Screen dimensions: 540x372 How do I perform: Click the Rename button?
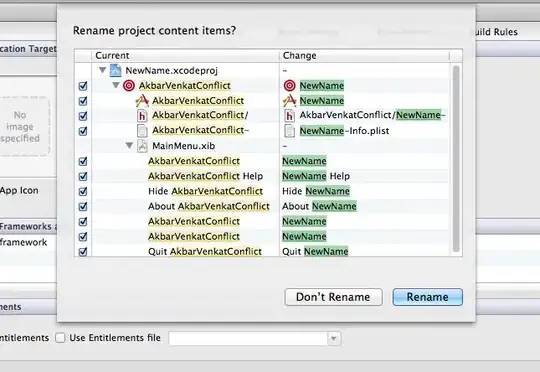[x=427, y=297]
